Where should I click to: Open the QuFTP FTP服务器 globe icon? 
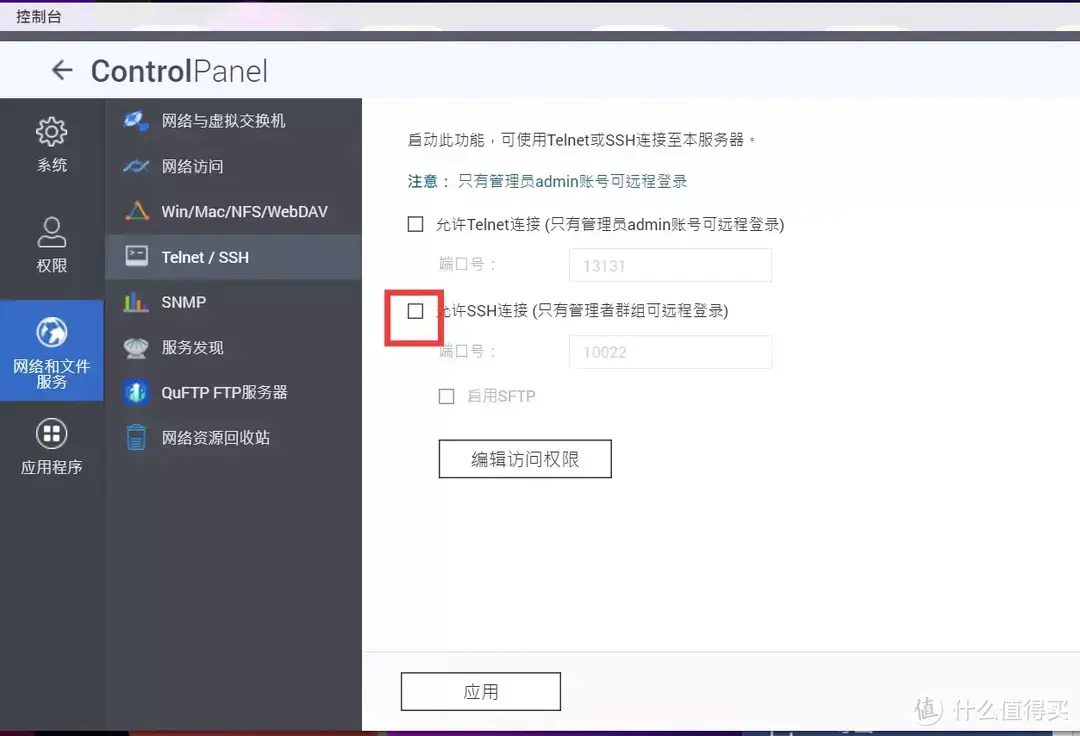coord(135,392)
